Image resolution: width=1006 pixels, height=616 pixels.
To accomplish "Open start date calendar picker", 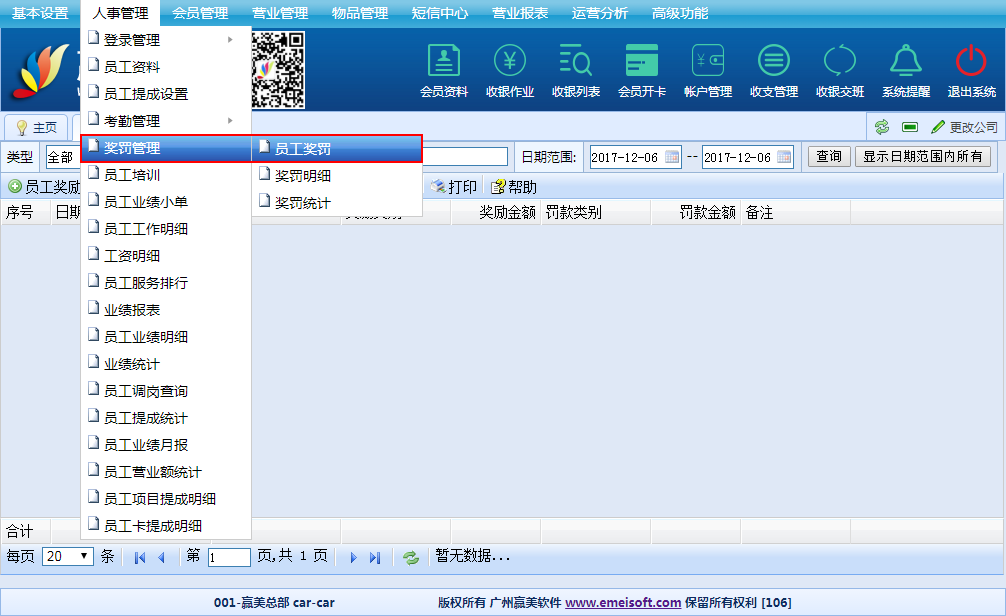I will [672, 157].
